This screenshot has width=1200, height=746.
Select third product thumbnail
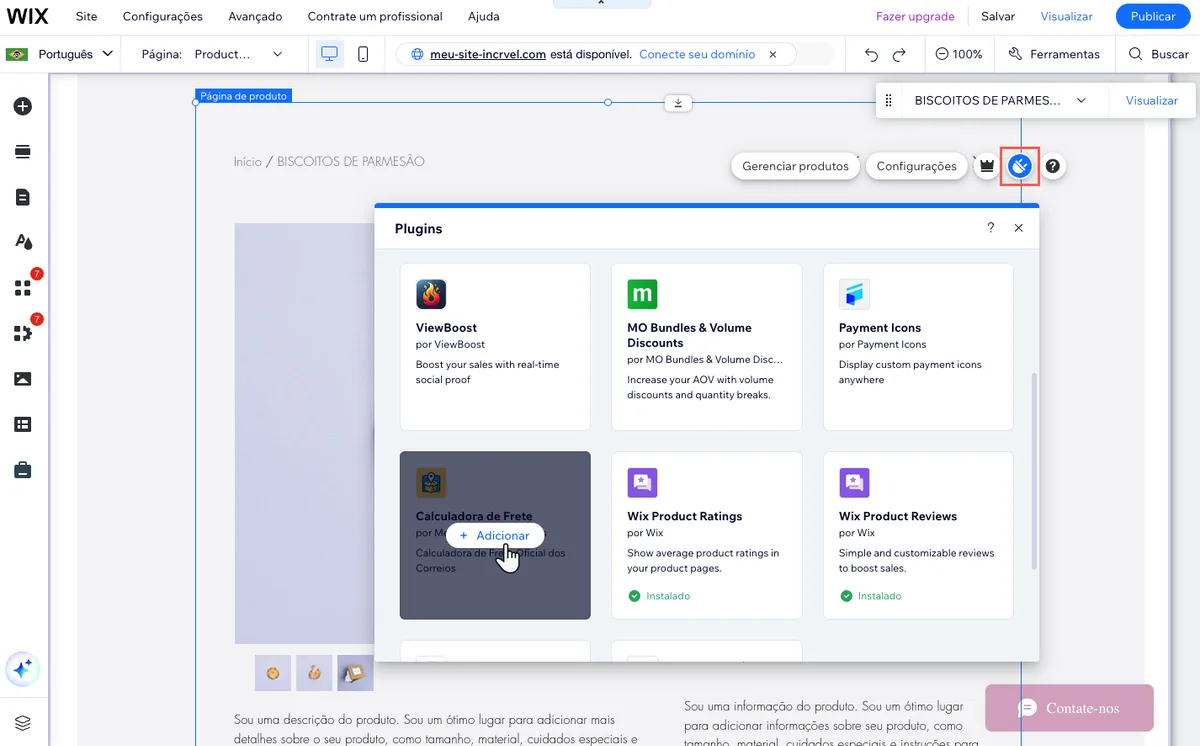[x=355, y=673]
